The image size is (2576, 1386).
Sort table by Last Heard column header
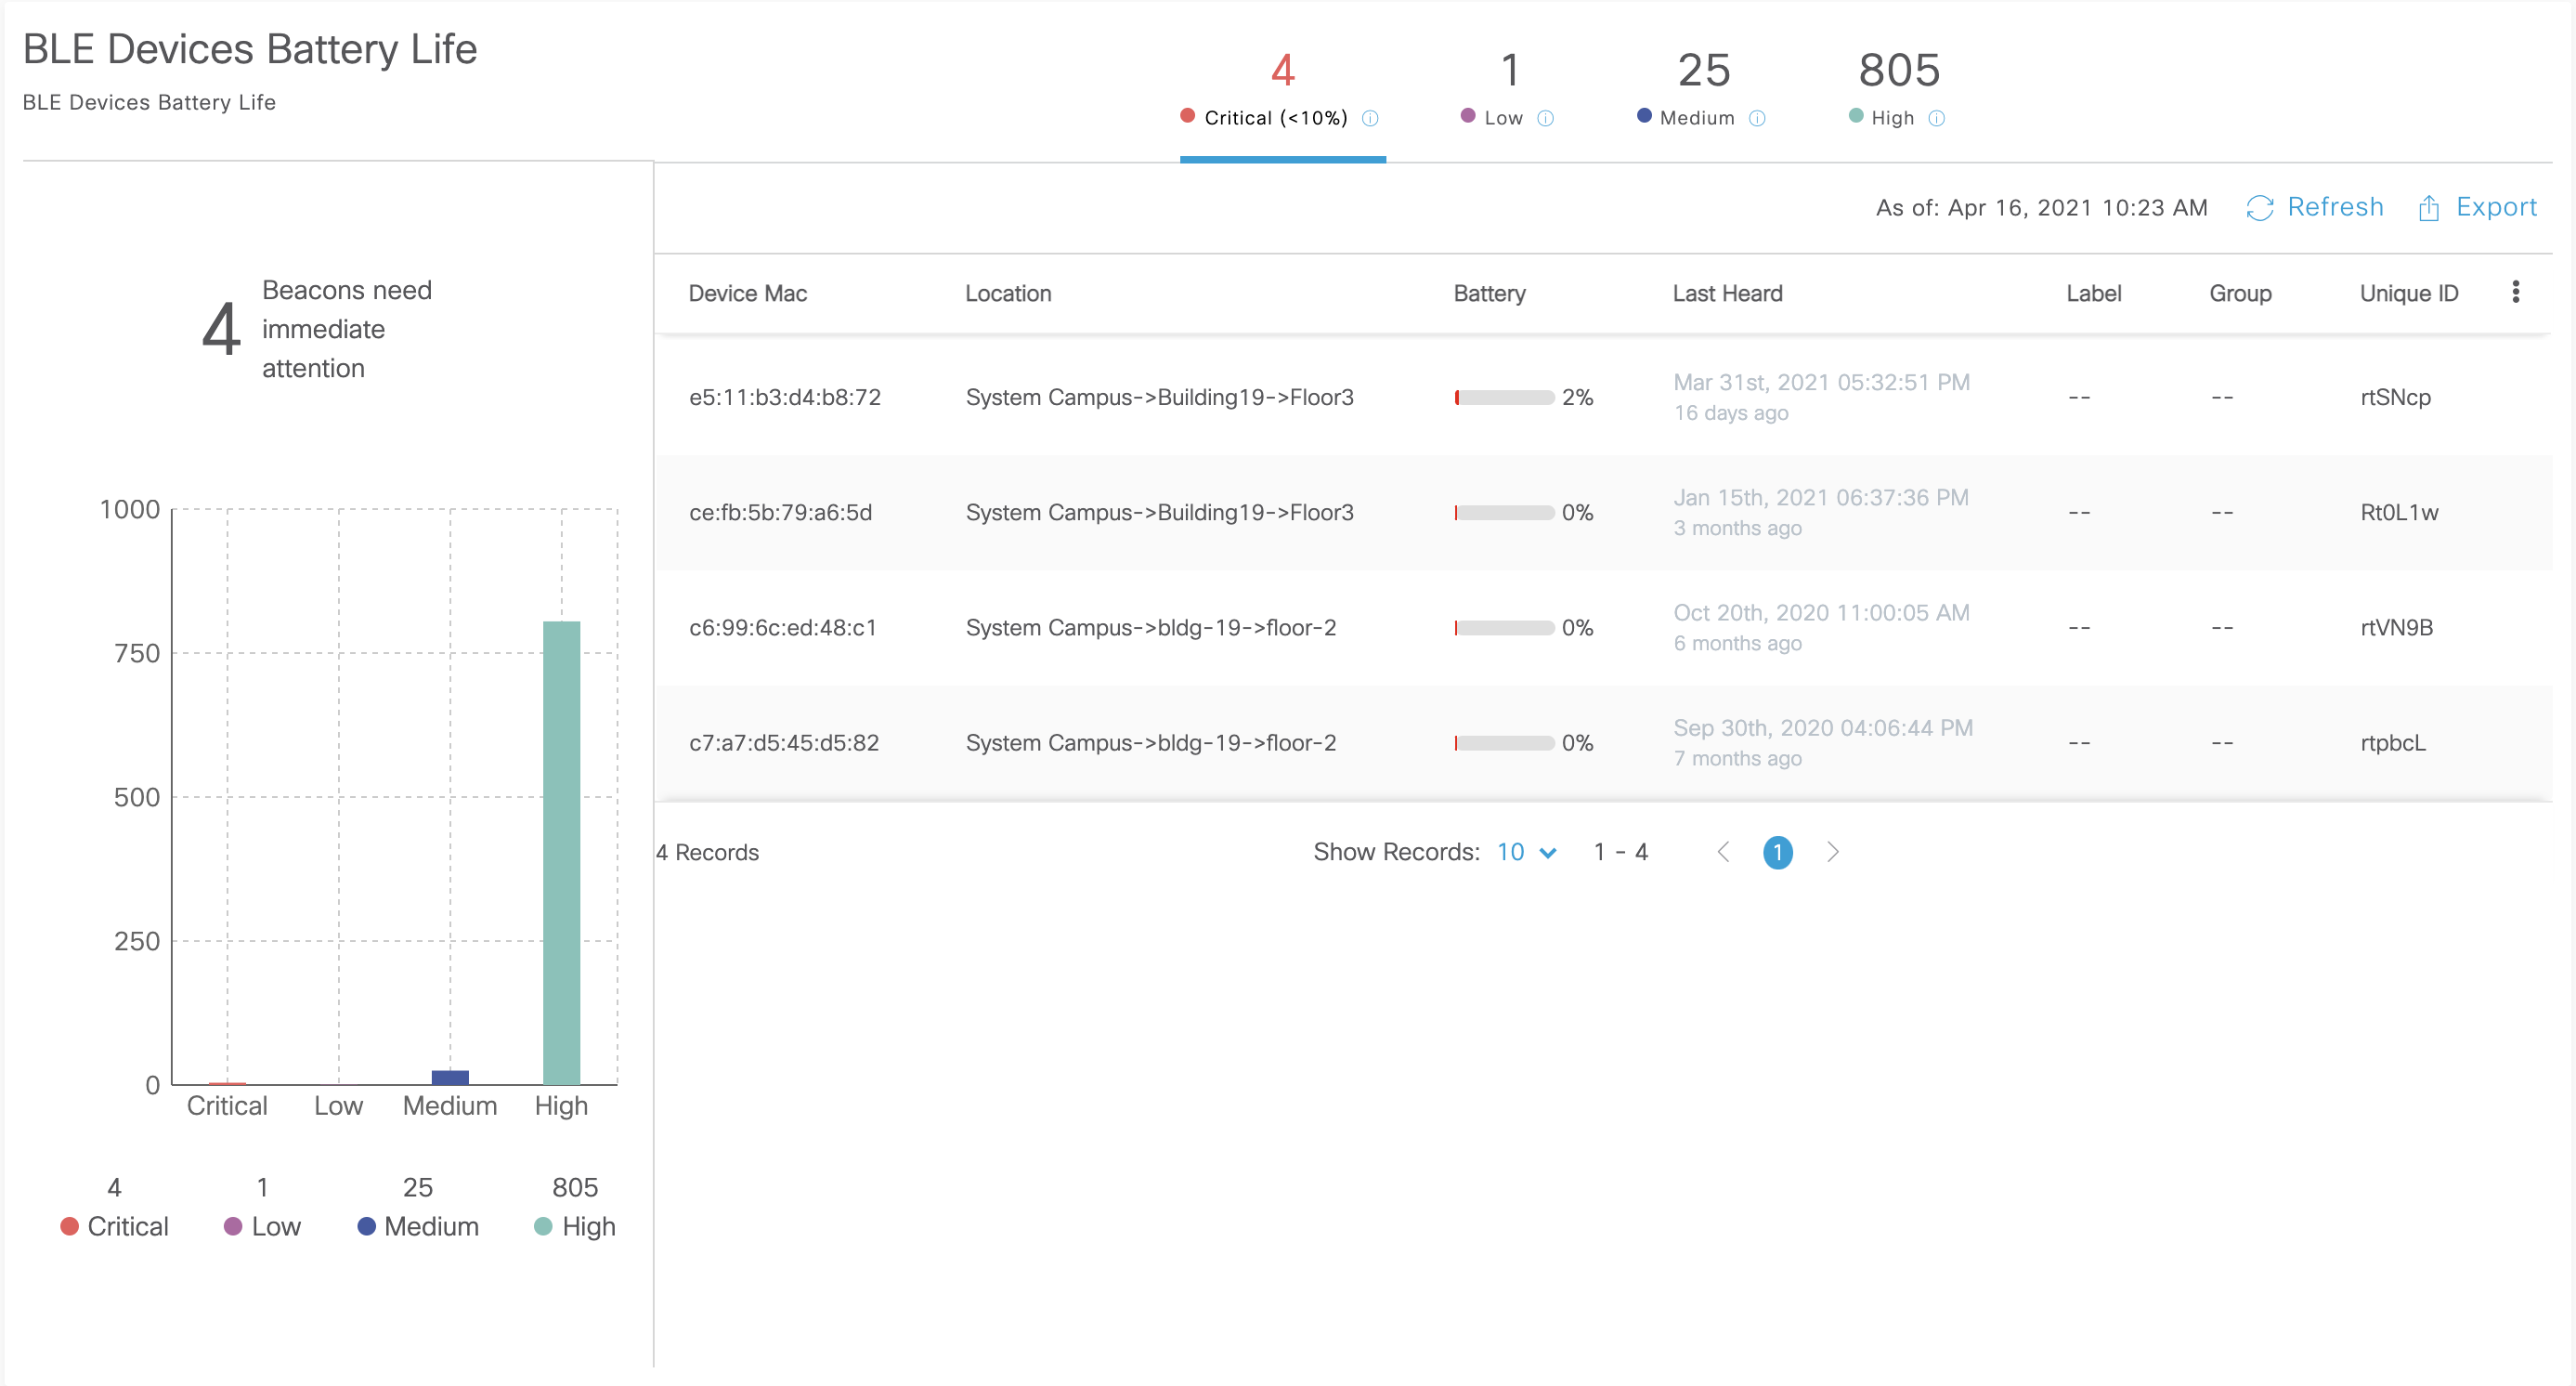[1727, 293]
